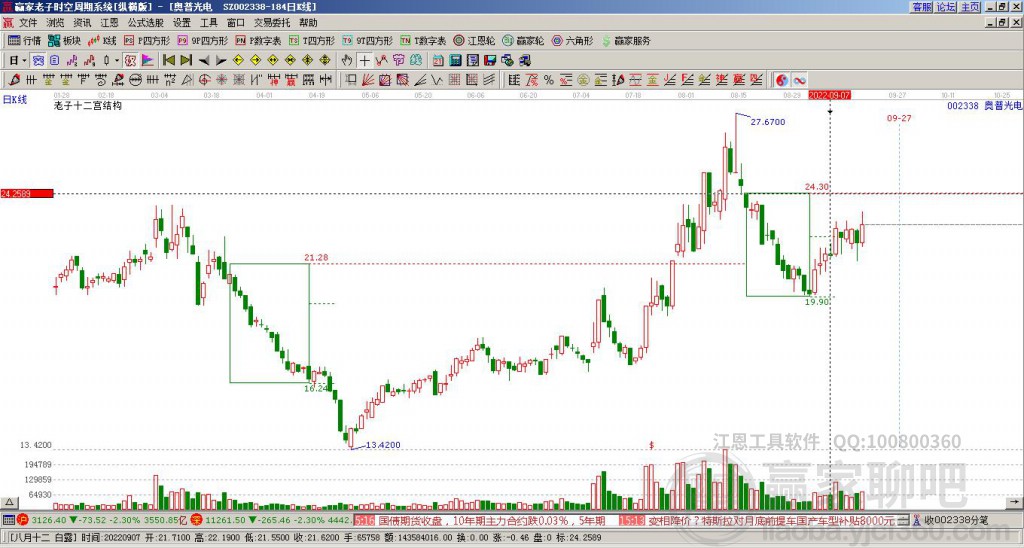Open the 浏览 menu
The width and height of the screenshot is (1024, 548).
click(x=55, y=23)
